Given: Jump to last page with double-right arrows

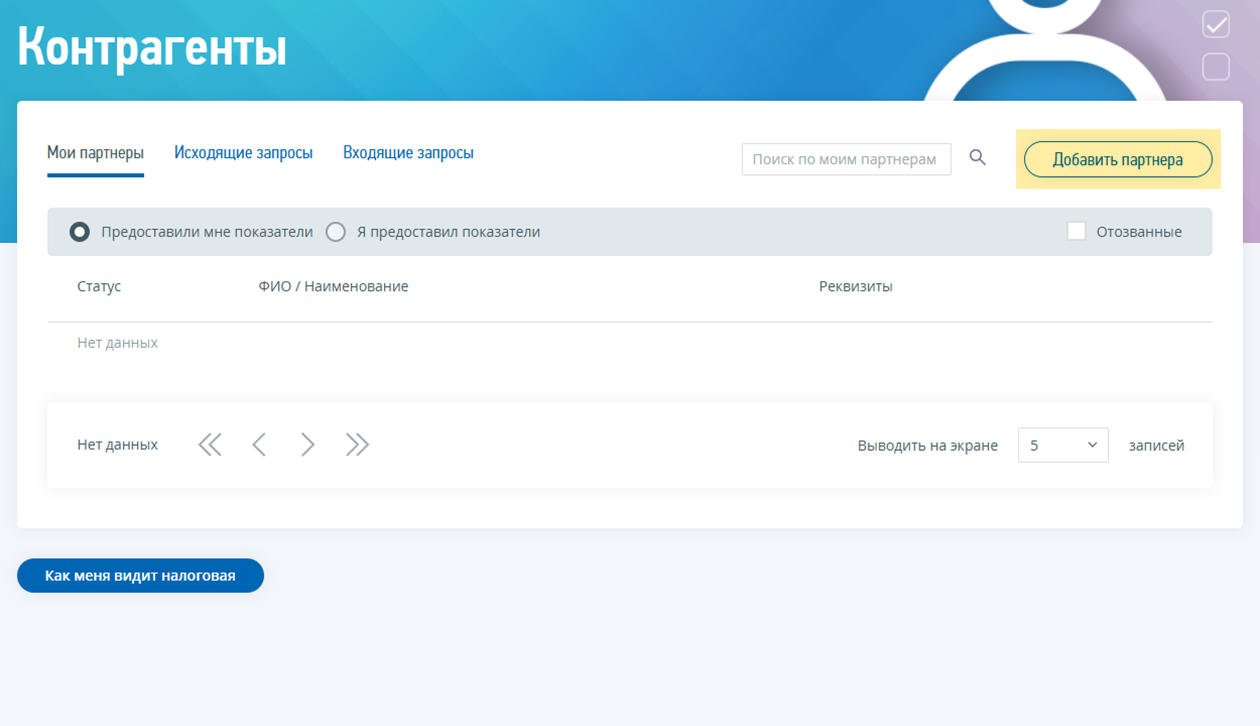Looking at the screenshot, I should [357, 445].
